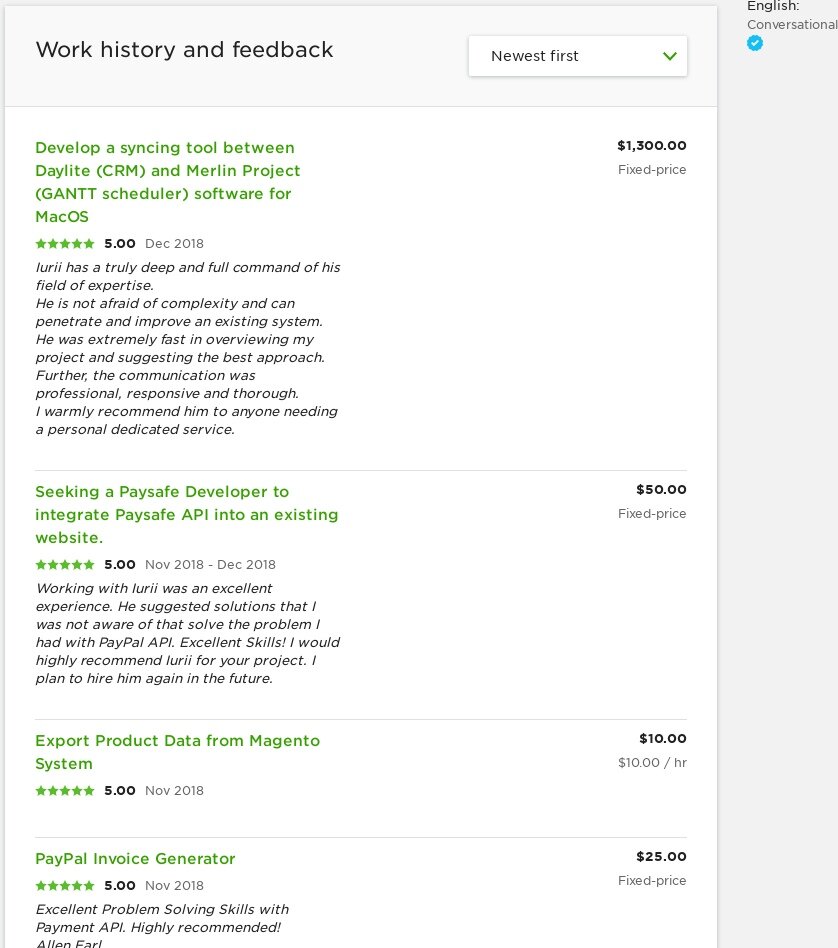Open "Export Product Data from Magento System" job

point(177,752)
